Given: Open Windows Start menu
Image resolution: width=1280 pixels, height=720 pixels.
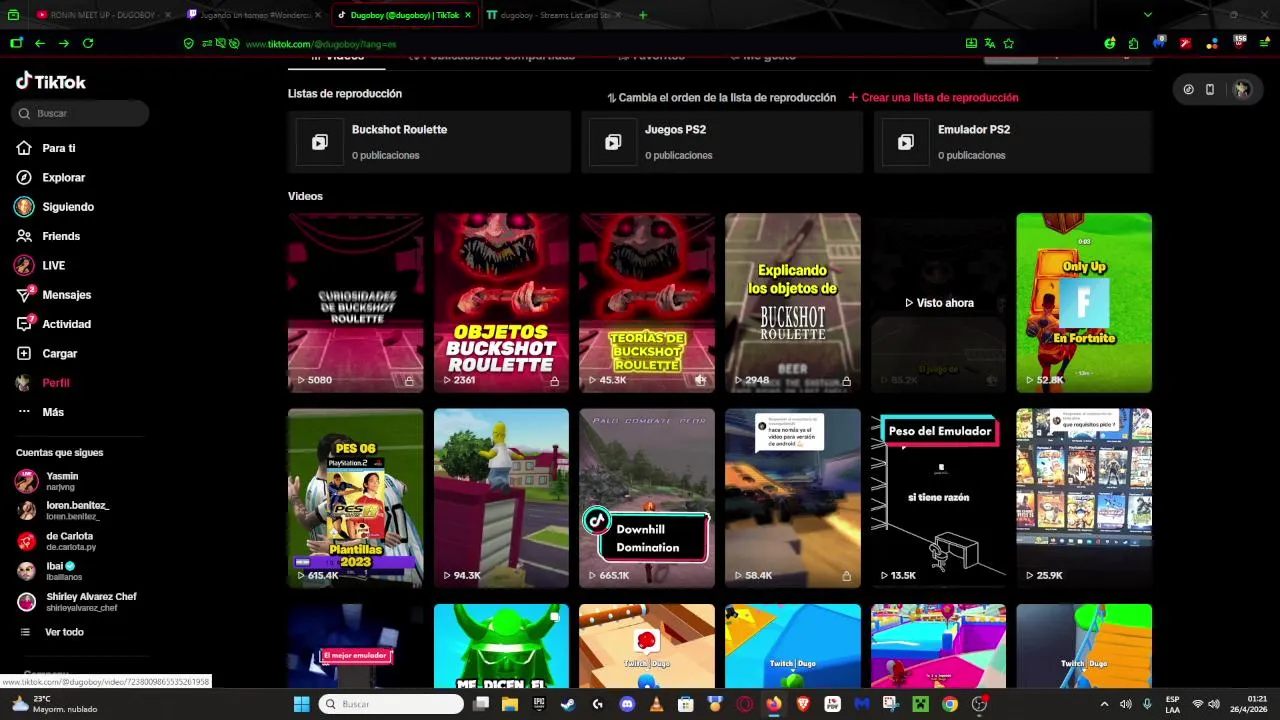Looking at the screenshot, I should (x=301, y=704).
